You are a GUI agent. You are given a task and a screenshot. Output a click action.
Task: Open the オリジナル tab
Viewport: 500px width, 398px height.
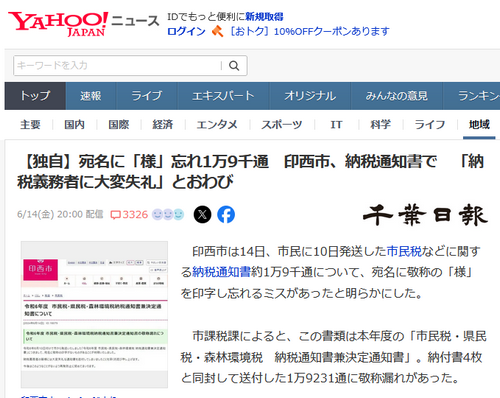coord(310,96)
